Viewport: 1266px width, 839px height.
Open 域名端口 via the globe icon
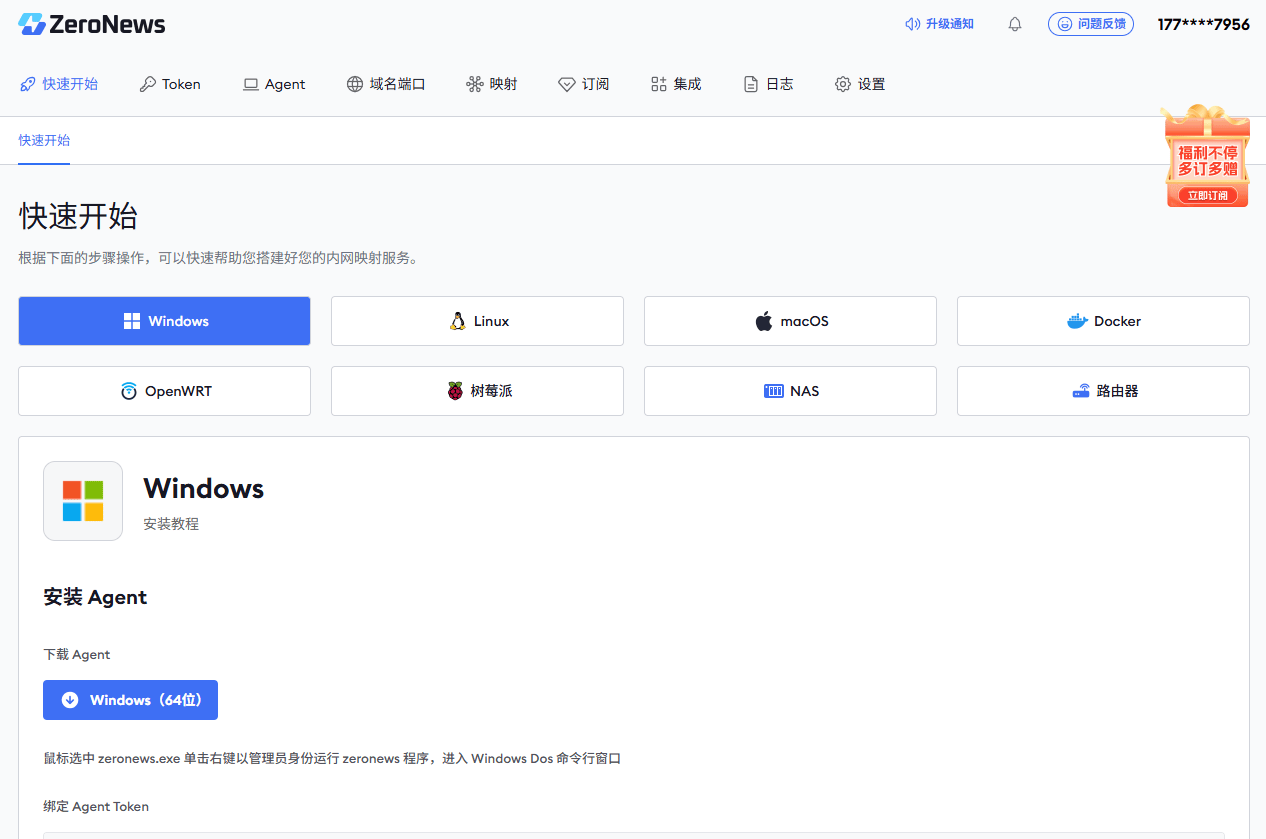(x=355, y=84)
